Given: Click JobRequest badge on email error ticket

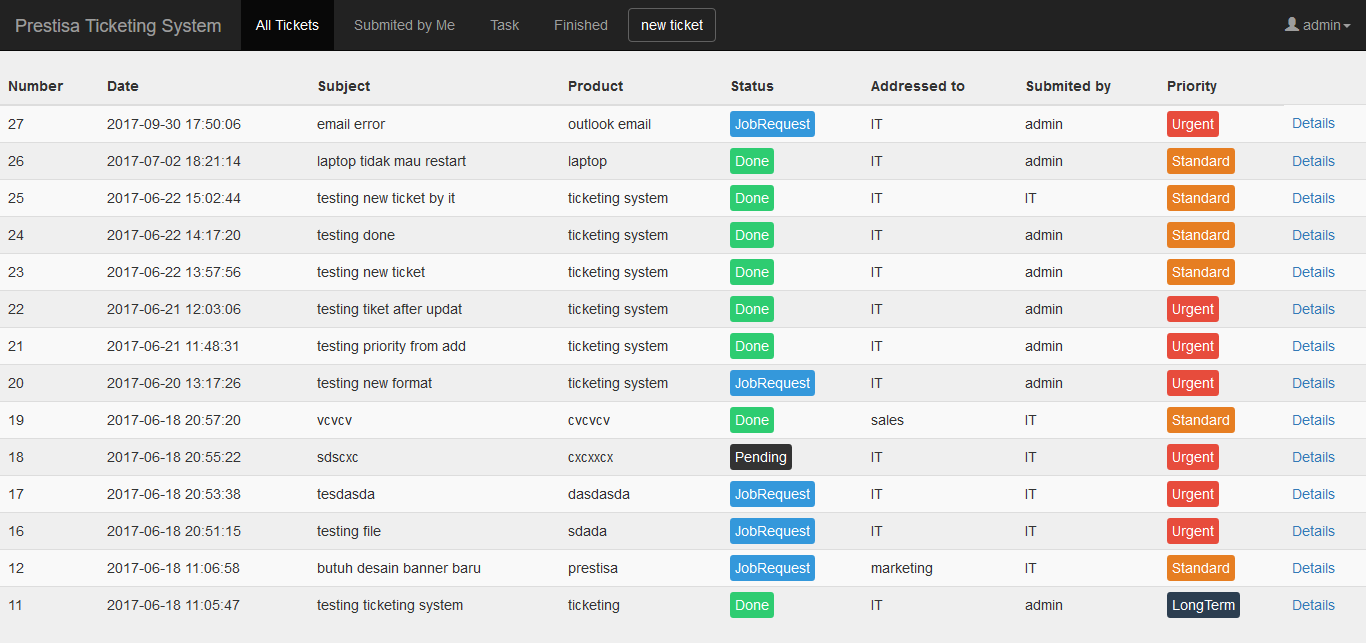Looking at the screenshot, I should tap(772, 124).
